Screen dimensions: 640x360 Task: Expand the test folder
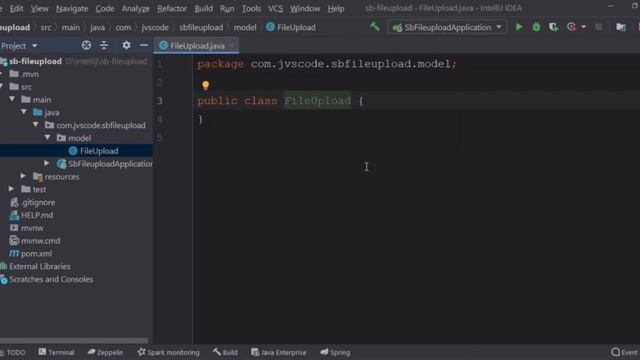[11, 189]
